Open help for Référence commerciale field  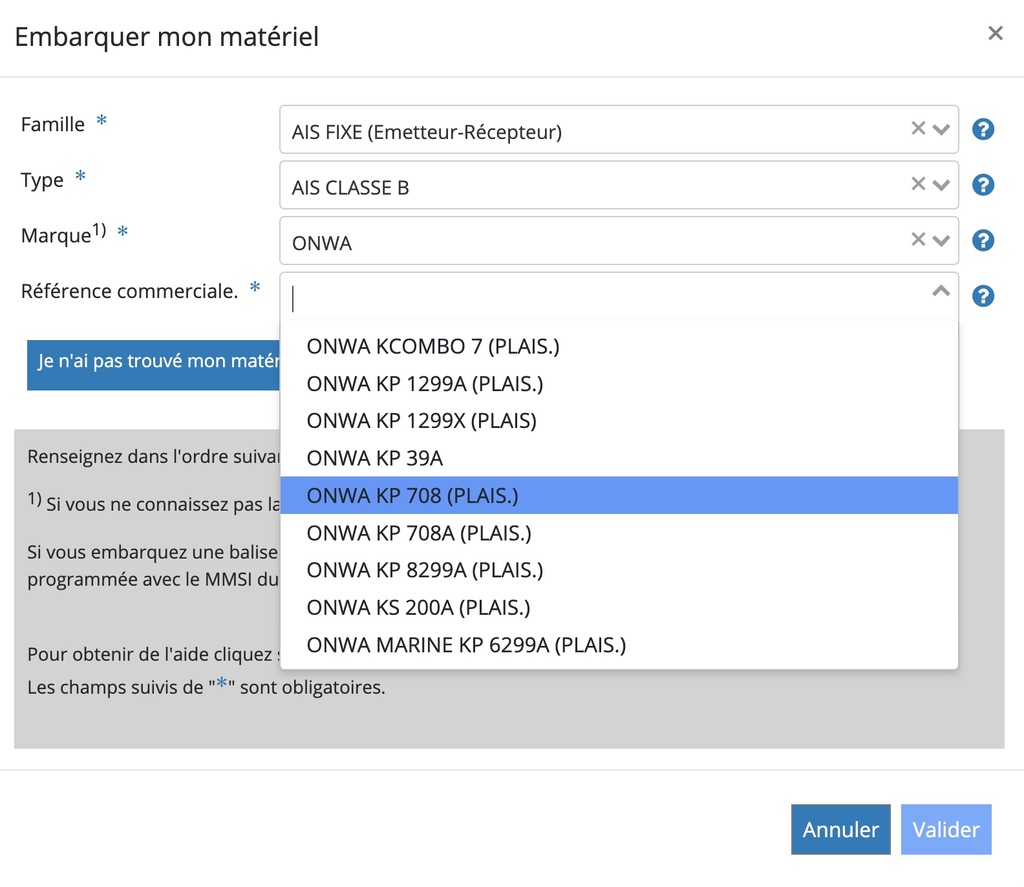(983, 296)
